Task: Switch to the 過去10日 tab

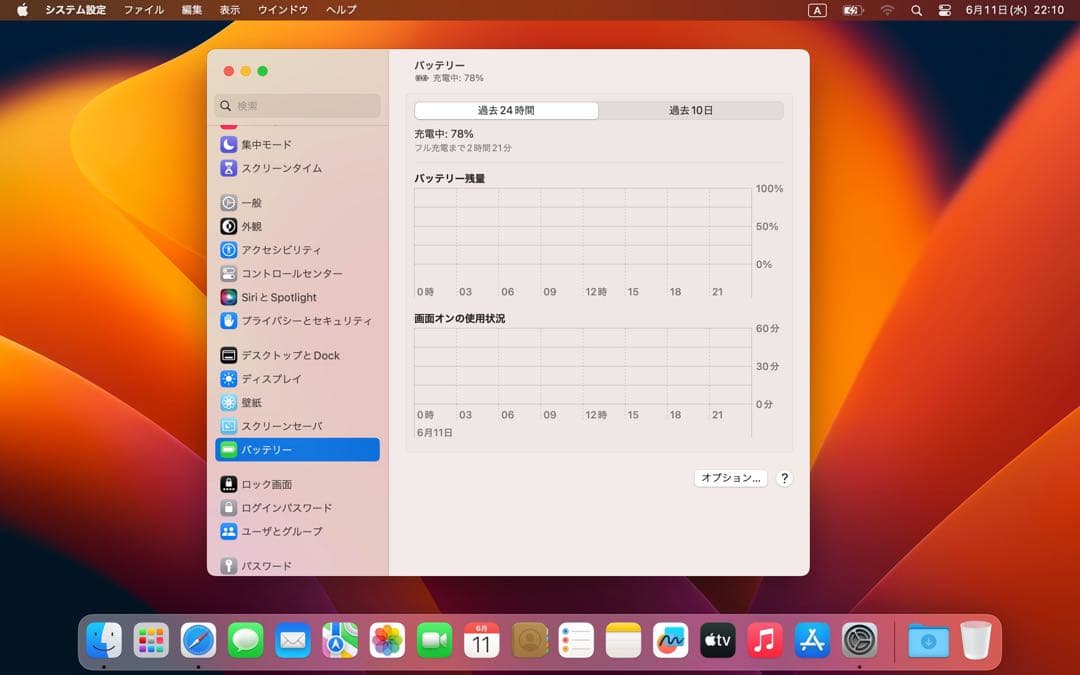Action: 689,110
